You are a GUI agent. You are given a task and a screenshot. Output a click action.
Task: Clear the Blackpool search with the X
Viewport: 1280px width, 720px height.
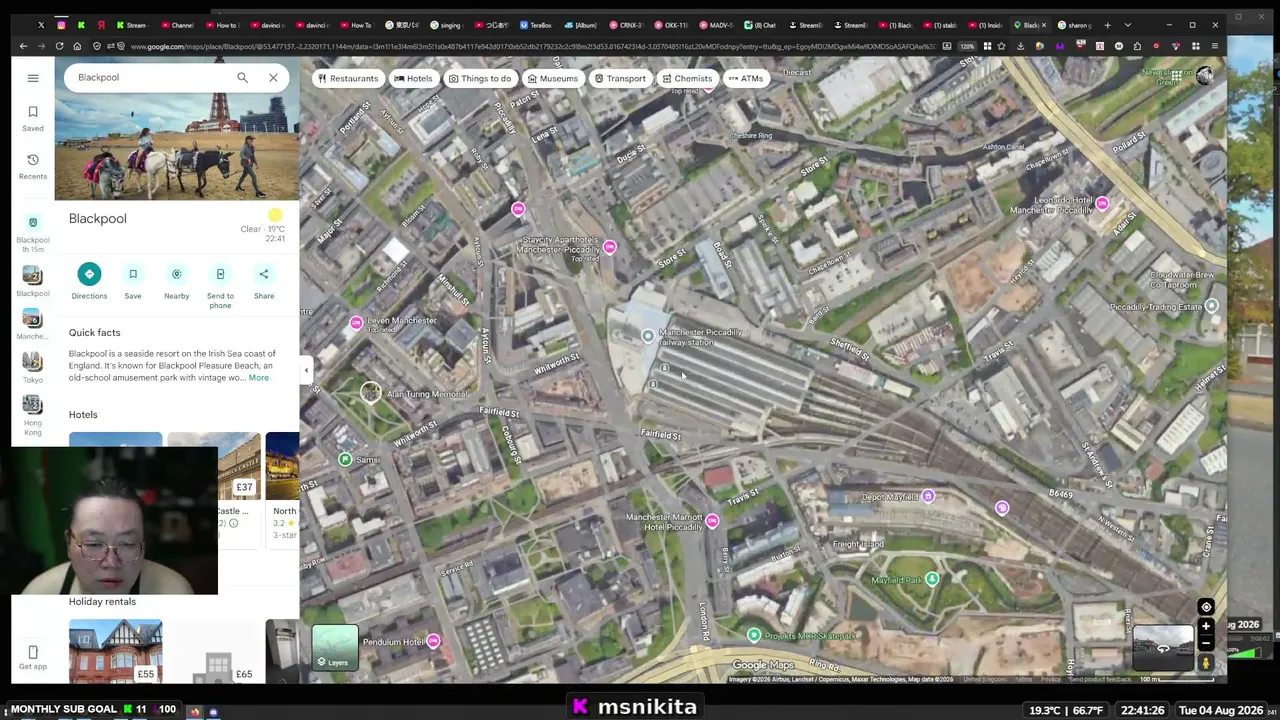[273, 77]
